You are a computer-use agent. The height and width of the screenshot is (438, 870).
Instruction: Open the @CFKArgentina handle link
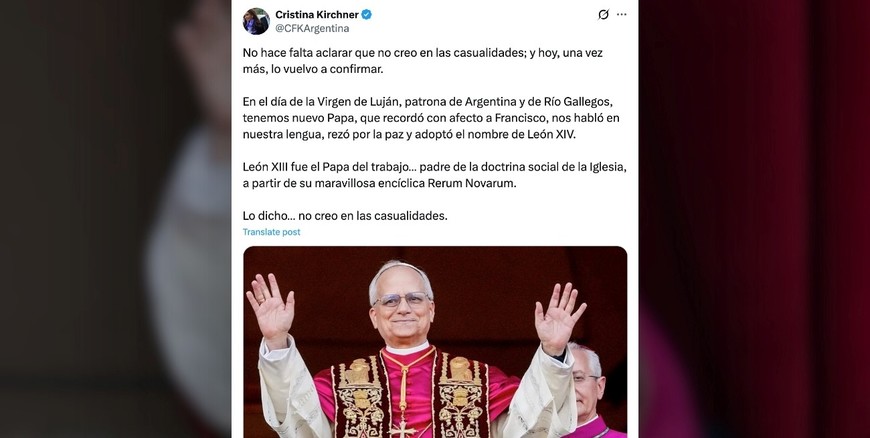coord(312,28)
